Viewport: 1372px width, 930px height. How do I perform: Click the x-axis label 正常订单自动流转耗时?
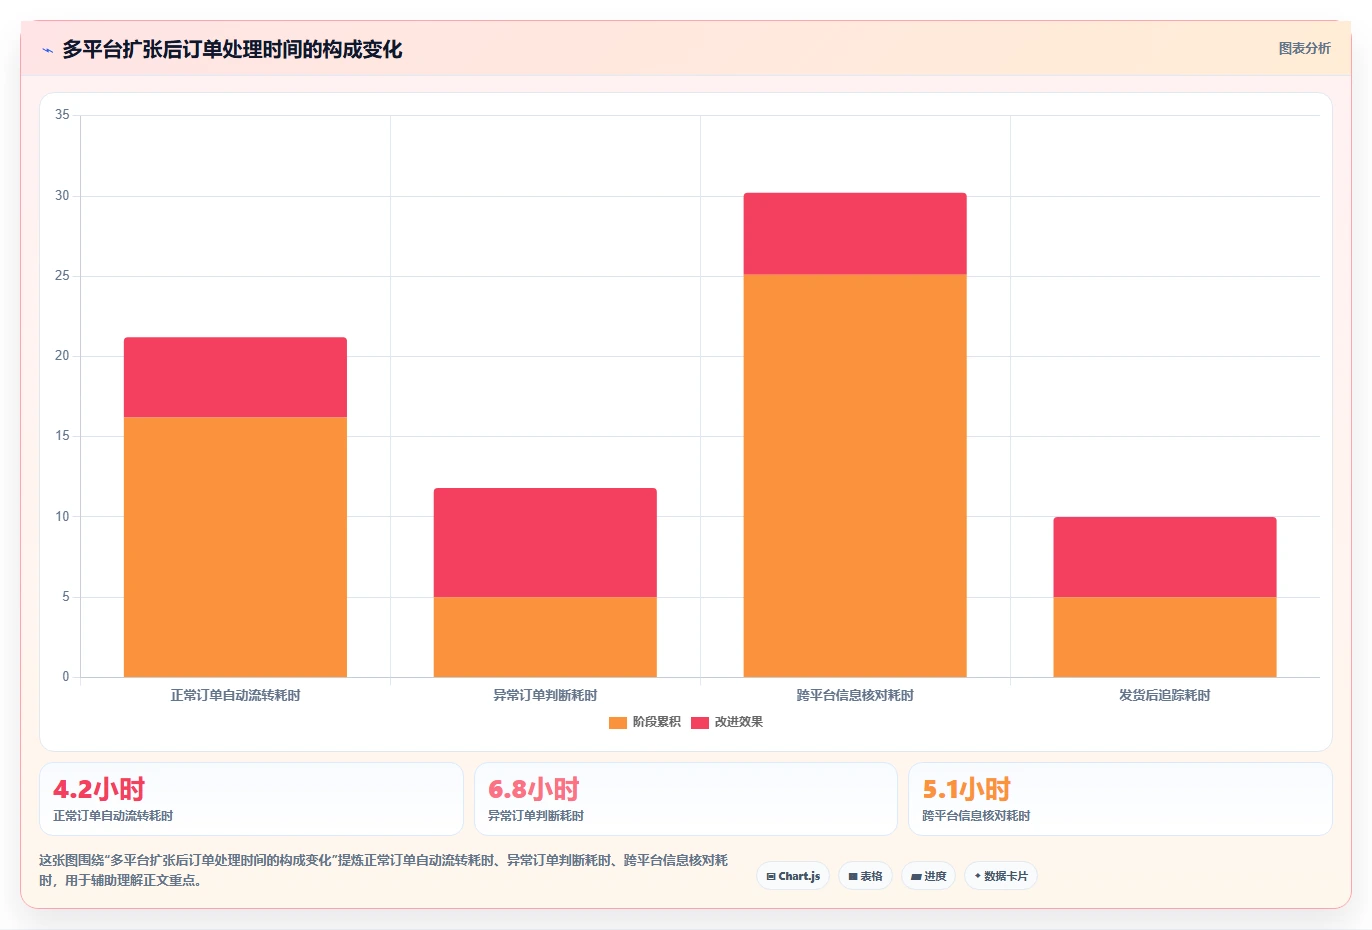[235, 695]
